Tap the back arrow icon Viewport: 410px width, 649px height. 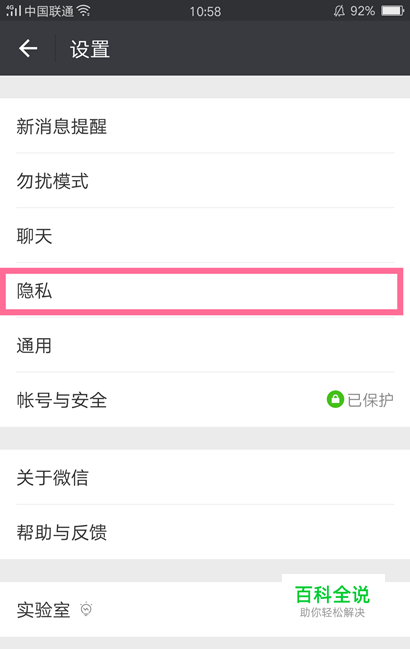28,49
